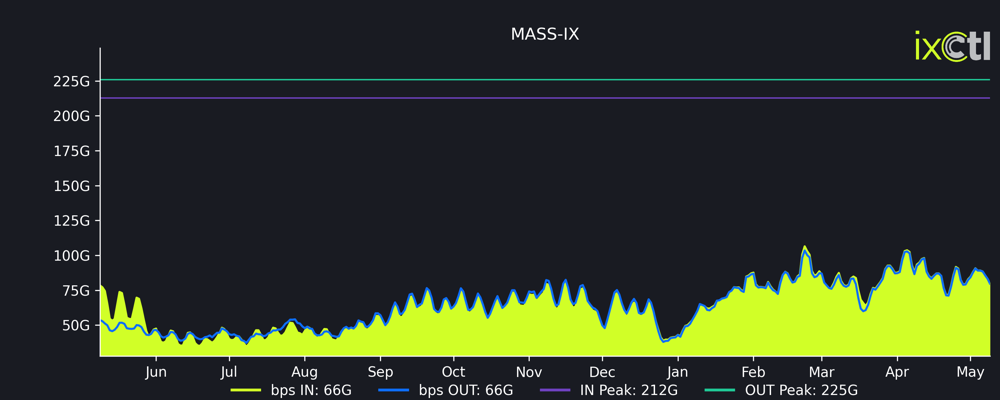Click the yellow bps IN legend swatch
This screenshot has height=400, width=1000.
pyautogui.click(x=246, y=390)
